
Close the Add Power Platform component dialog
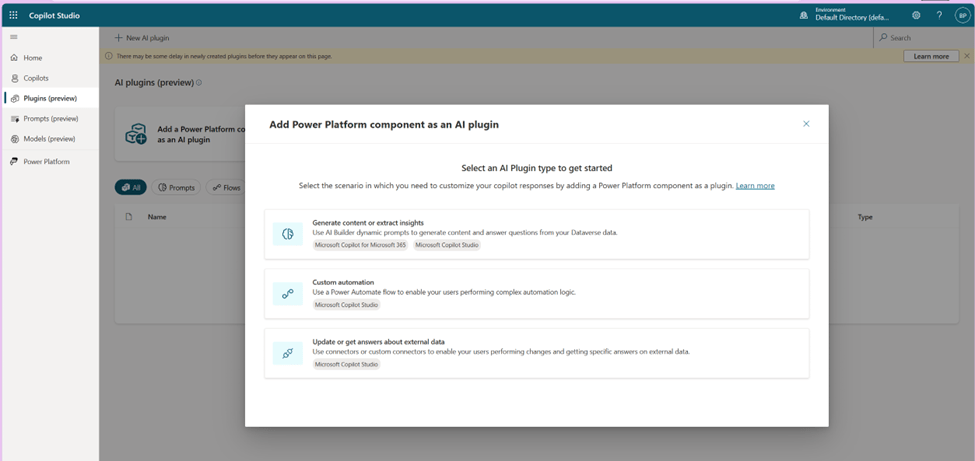point(806,124)
